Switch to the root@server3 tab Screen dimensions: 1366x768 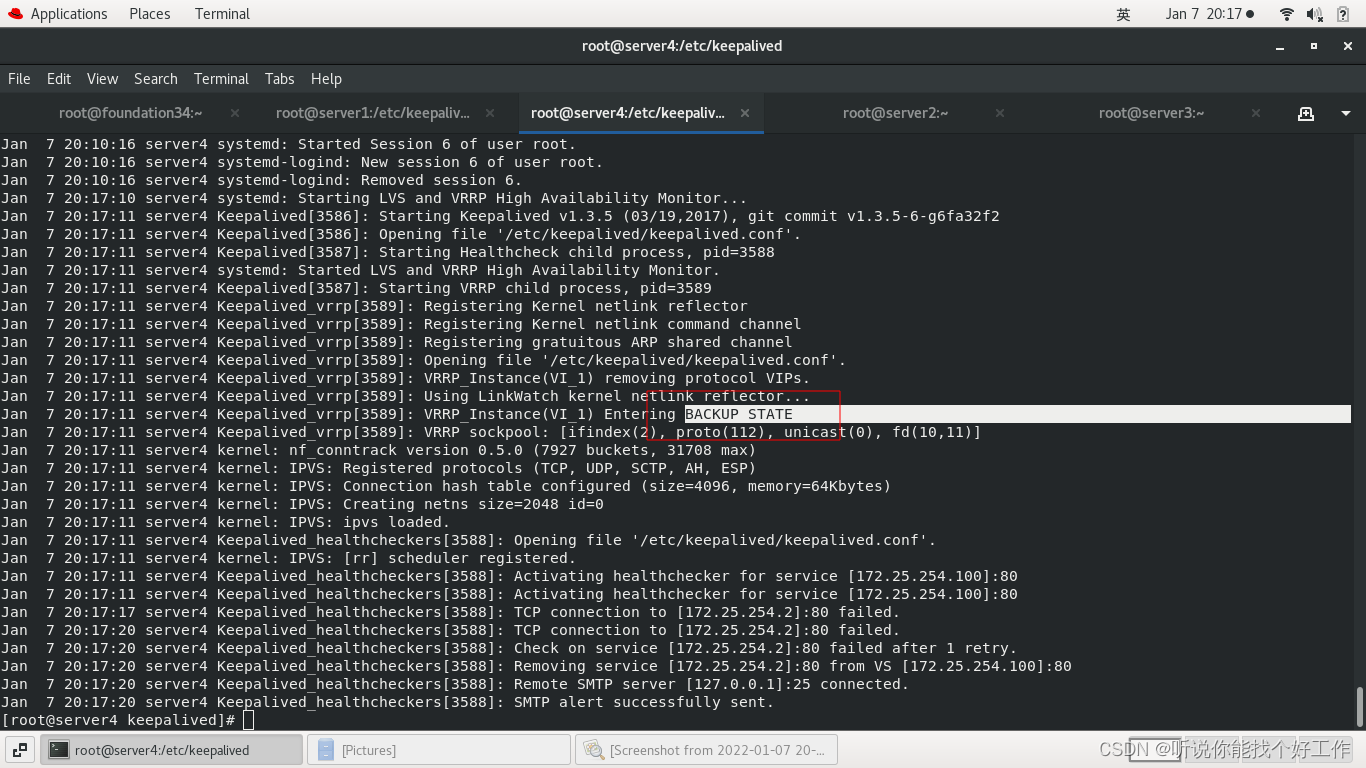[x=1152, y=113]
